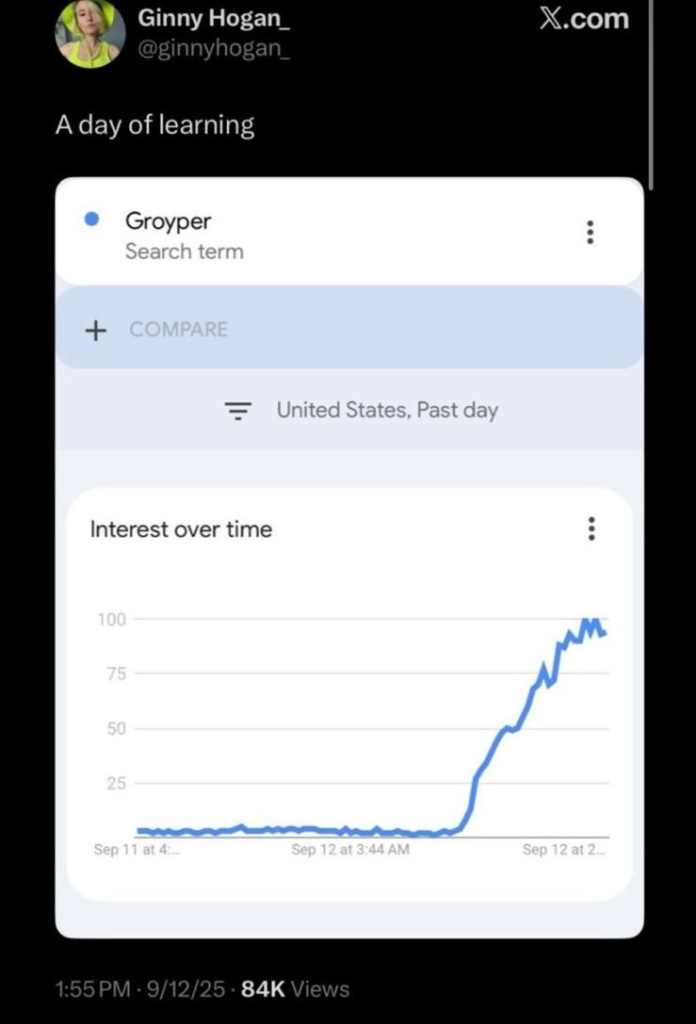Click the tweet text A day of learning

tap(155, 125)
